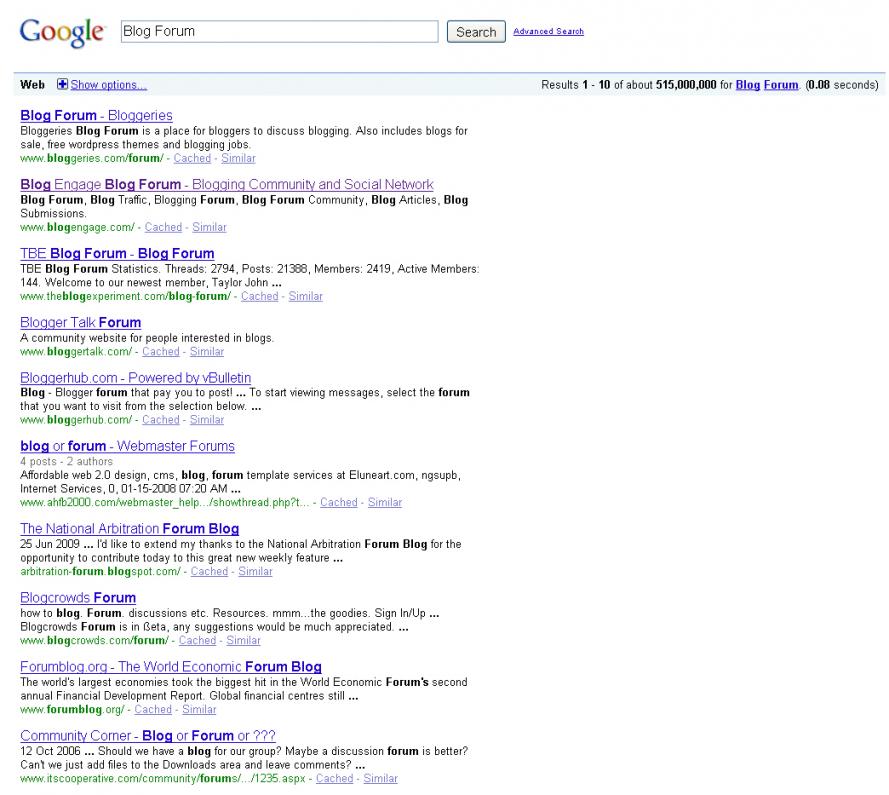Click the www.theblogexperiment.com/blog-forum/ green URL

125,296
